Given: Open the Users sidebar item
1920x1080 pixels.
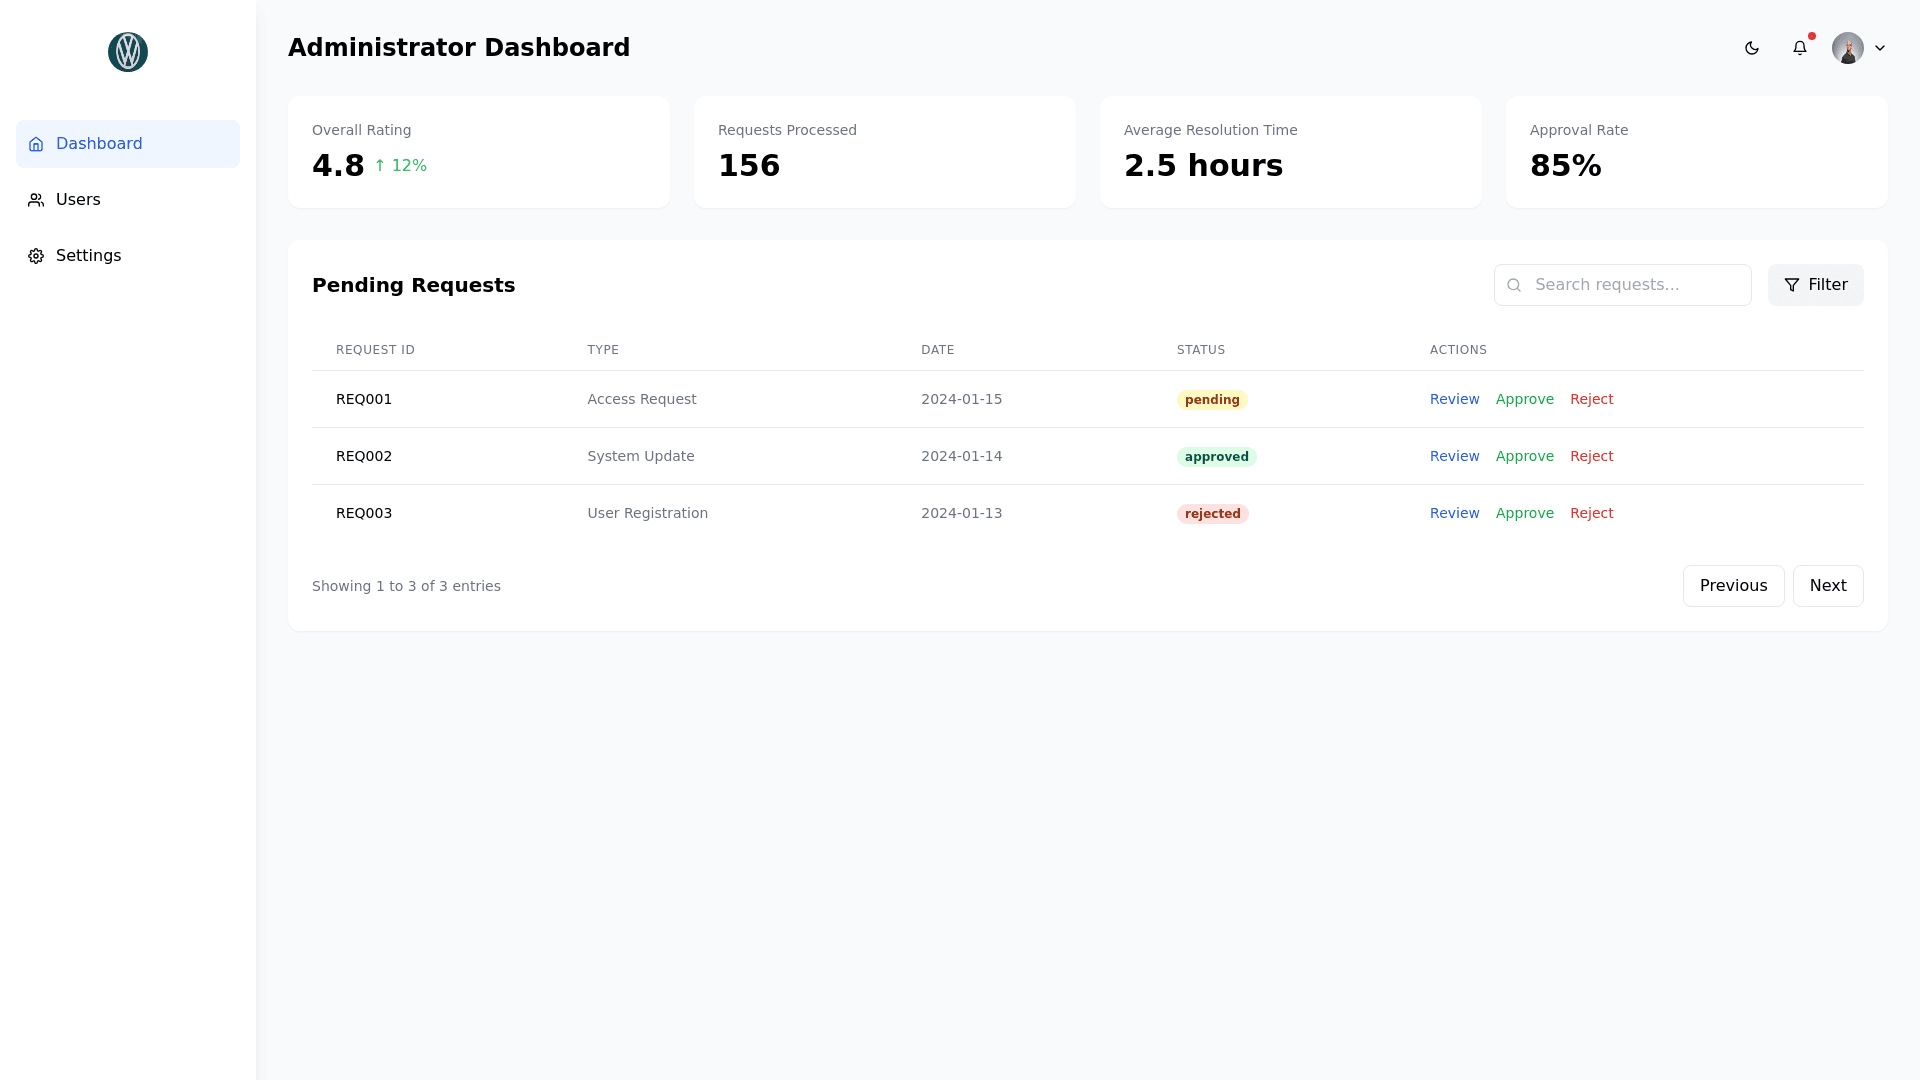Looking at the screenshot, I should (x=78, y=200).
